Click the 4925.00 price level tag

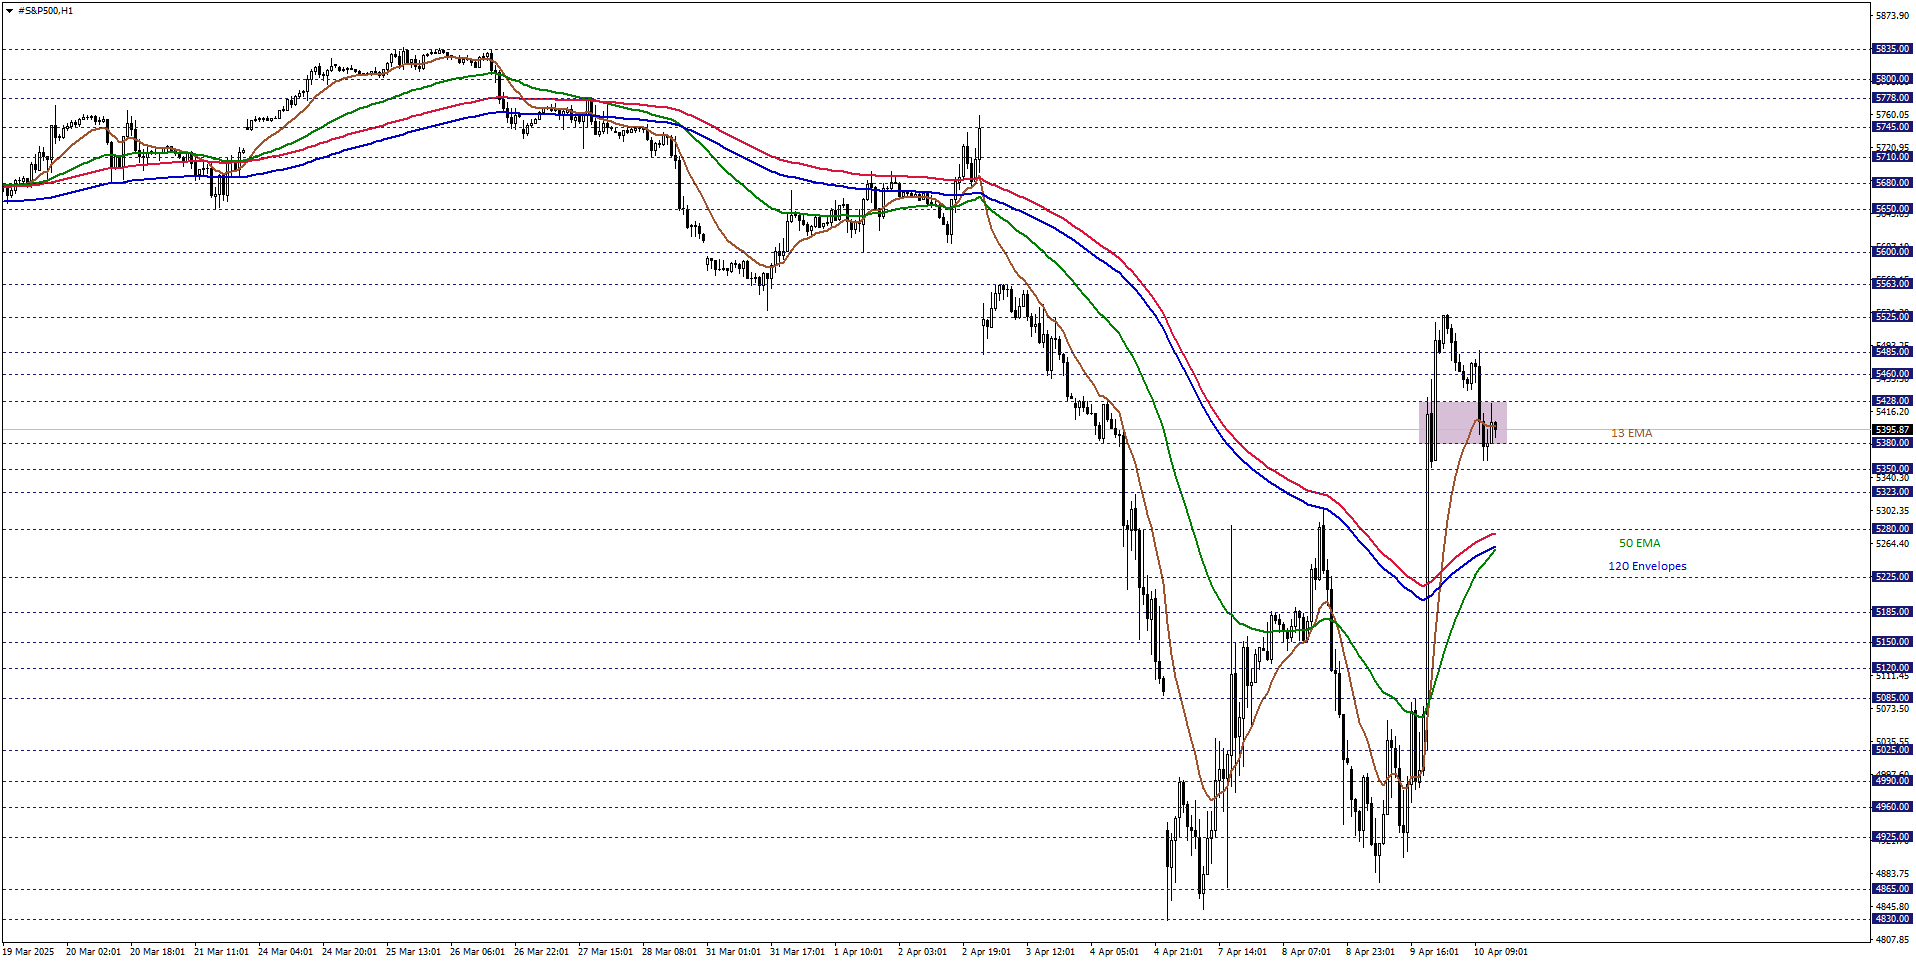[1892, 837]
